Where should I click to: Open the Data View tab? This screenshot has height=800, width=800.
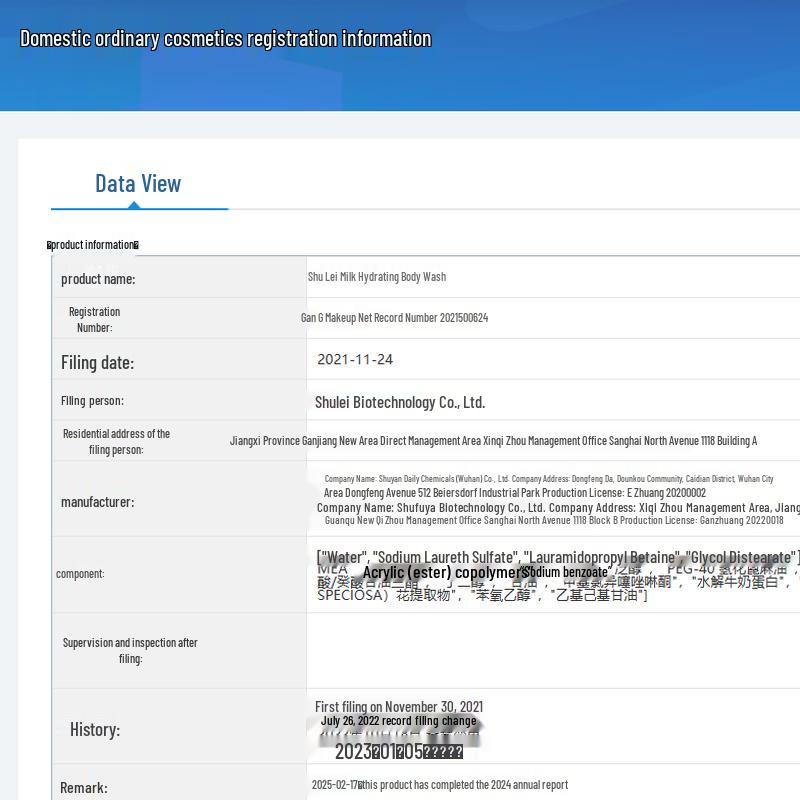[x=138, y=184]
